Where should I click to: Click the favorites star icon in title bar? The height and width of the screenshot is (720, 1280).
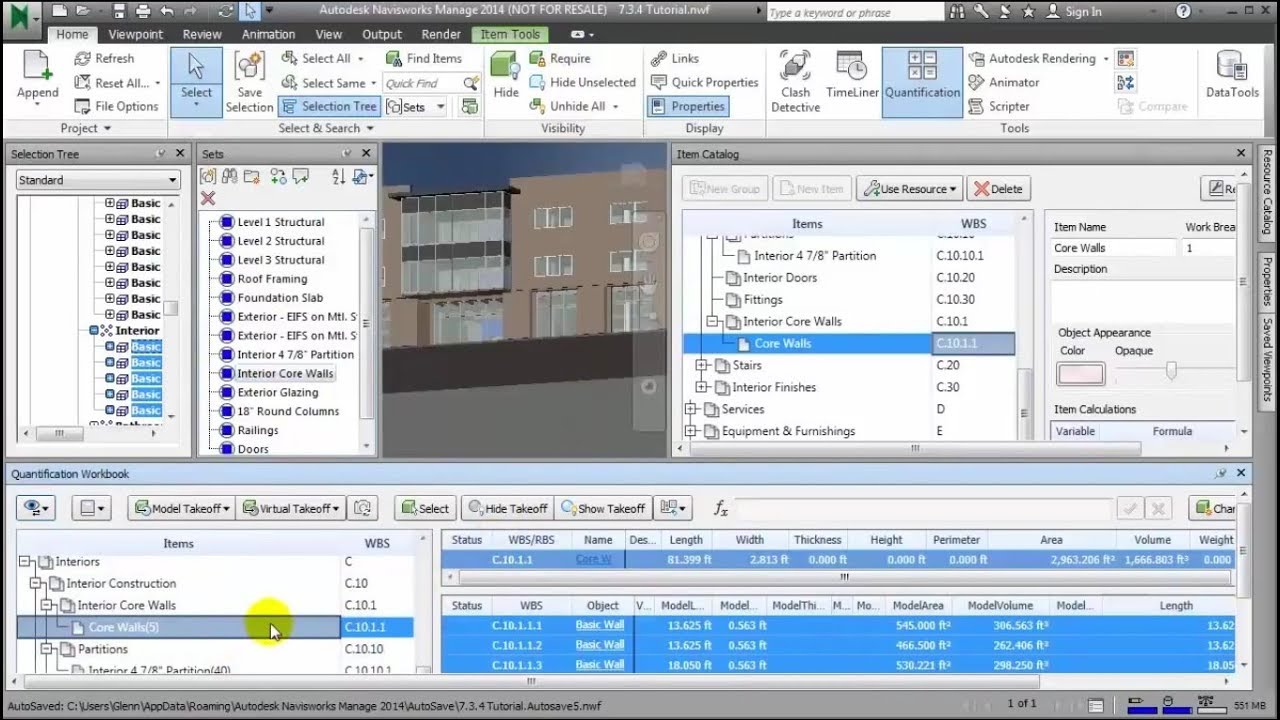click(1028, 11)
